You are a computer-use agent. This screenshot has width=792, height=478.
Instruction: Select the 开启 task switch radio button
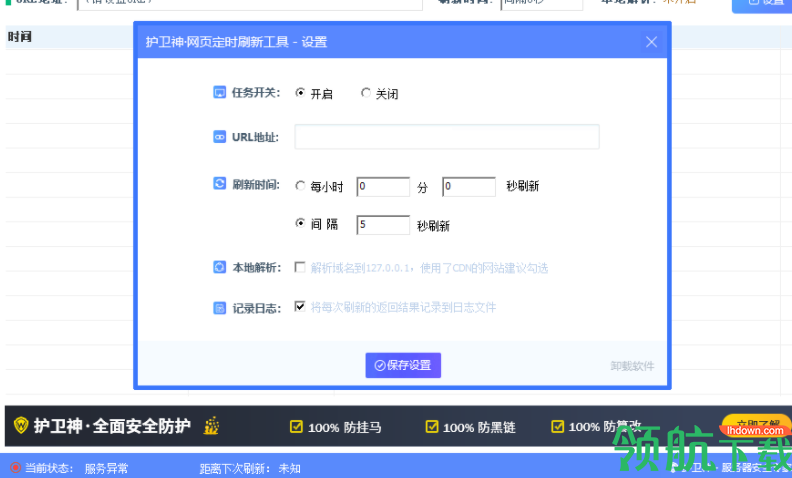(x=300, y=92)
